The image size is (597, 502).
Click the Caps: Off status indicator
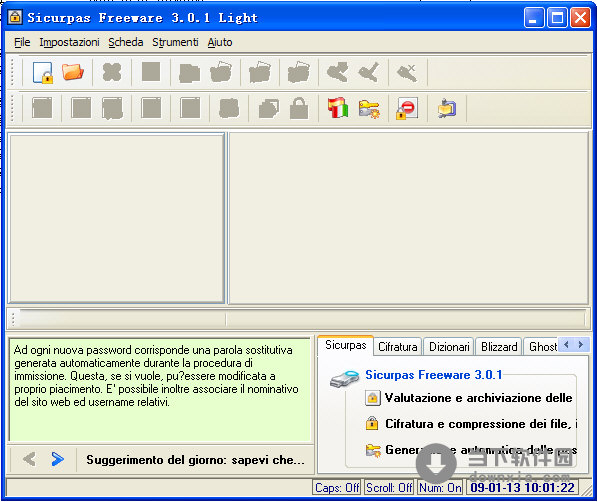(x=337, y=488)
